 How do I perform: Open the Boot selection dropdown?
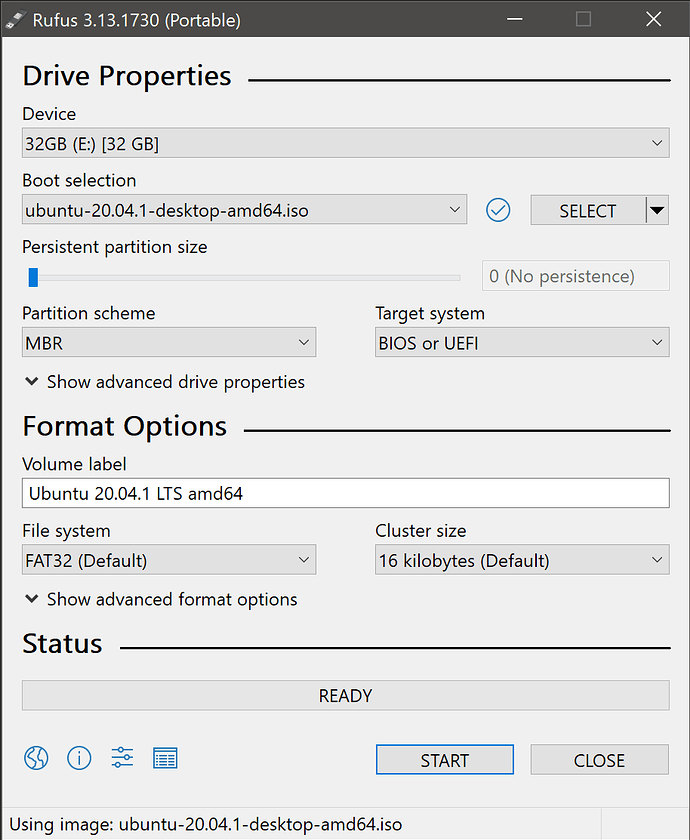click(x=456, y=210)
